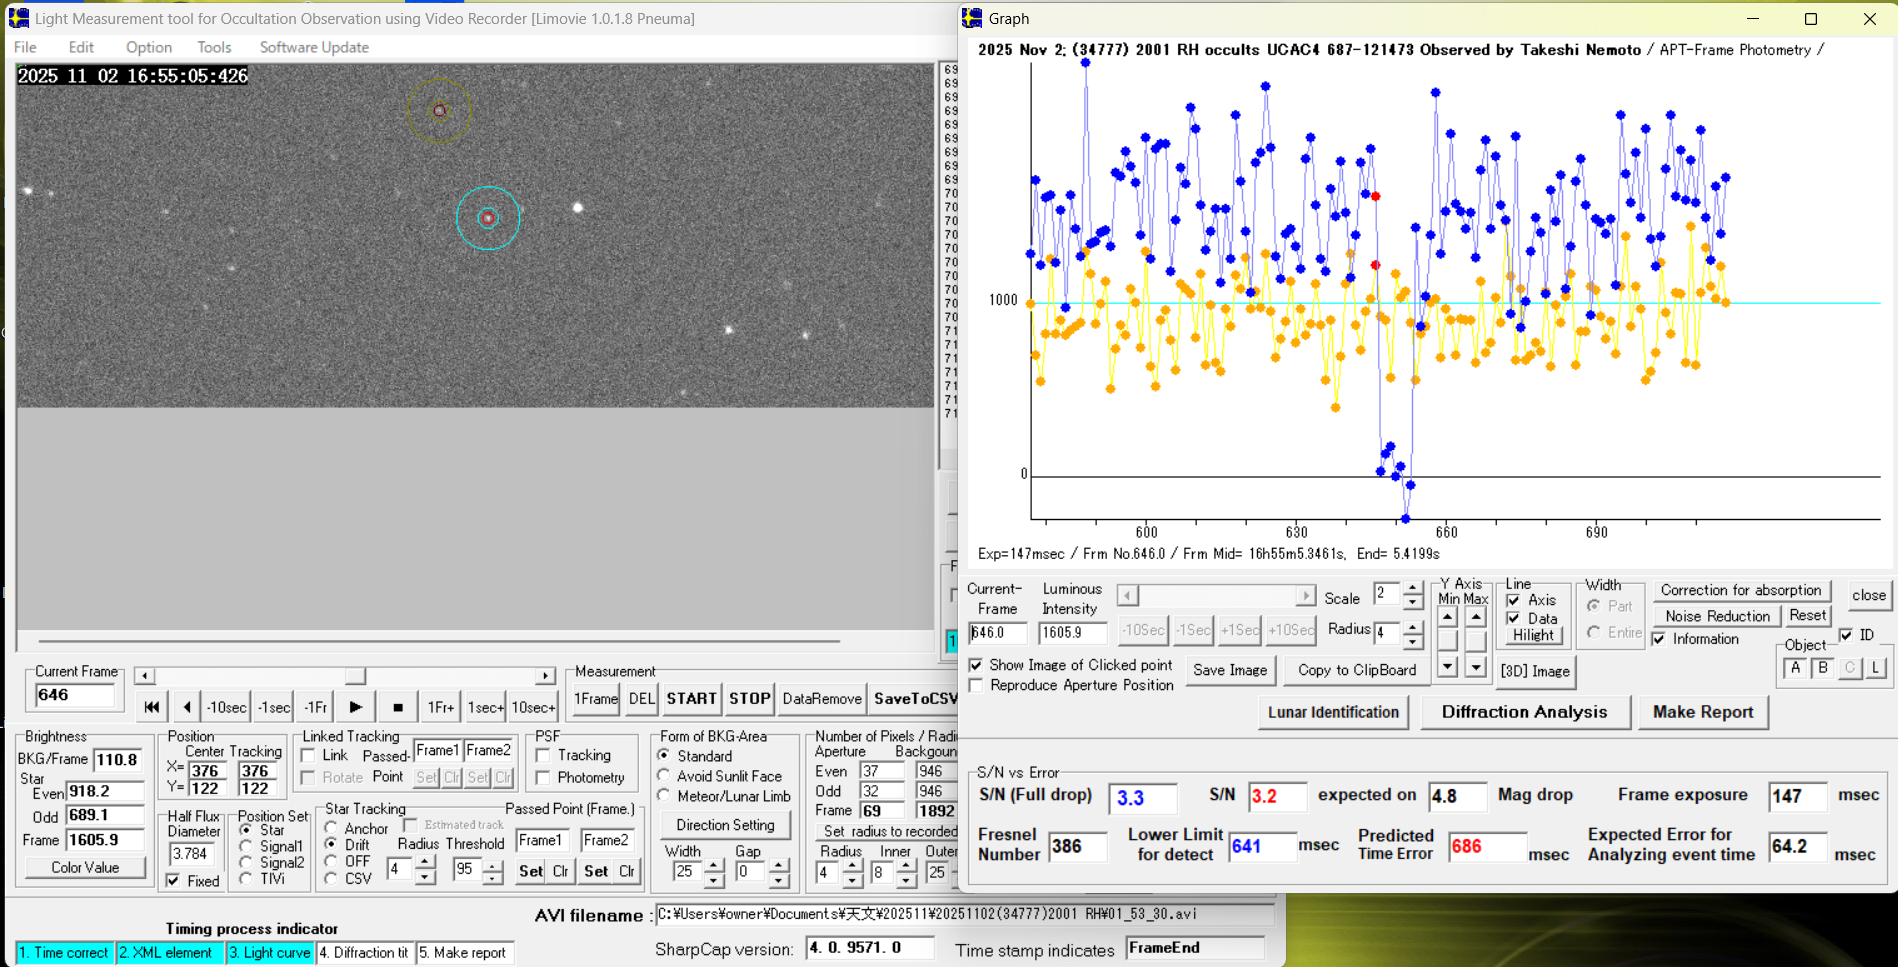Enable Reproduce Aperture Position checkbox

coord(976,685)
